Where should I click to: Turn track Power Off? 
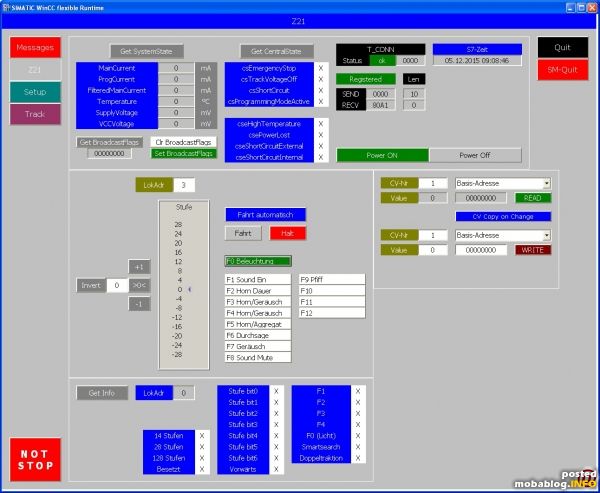click(x=475, y=155)
